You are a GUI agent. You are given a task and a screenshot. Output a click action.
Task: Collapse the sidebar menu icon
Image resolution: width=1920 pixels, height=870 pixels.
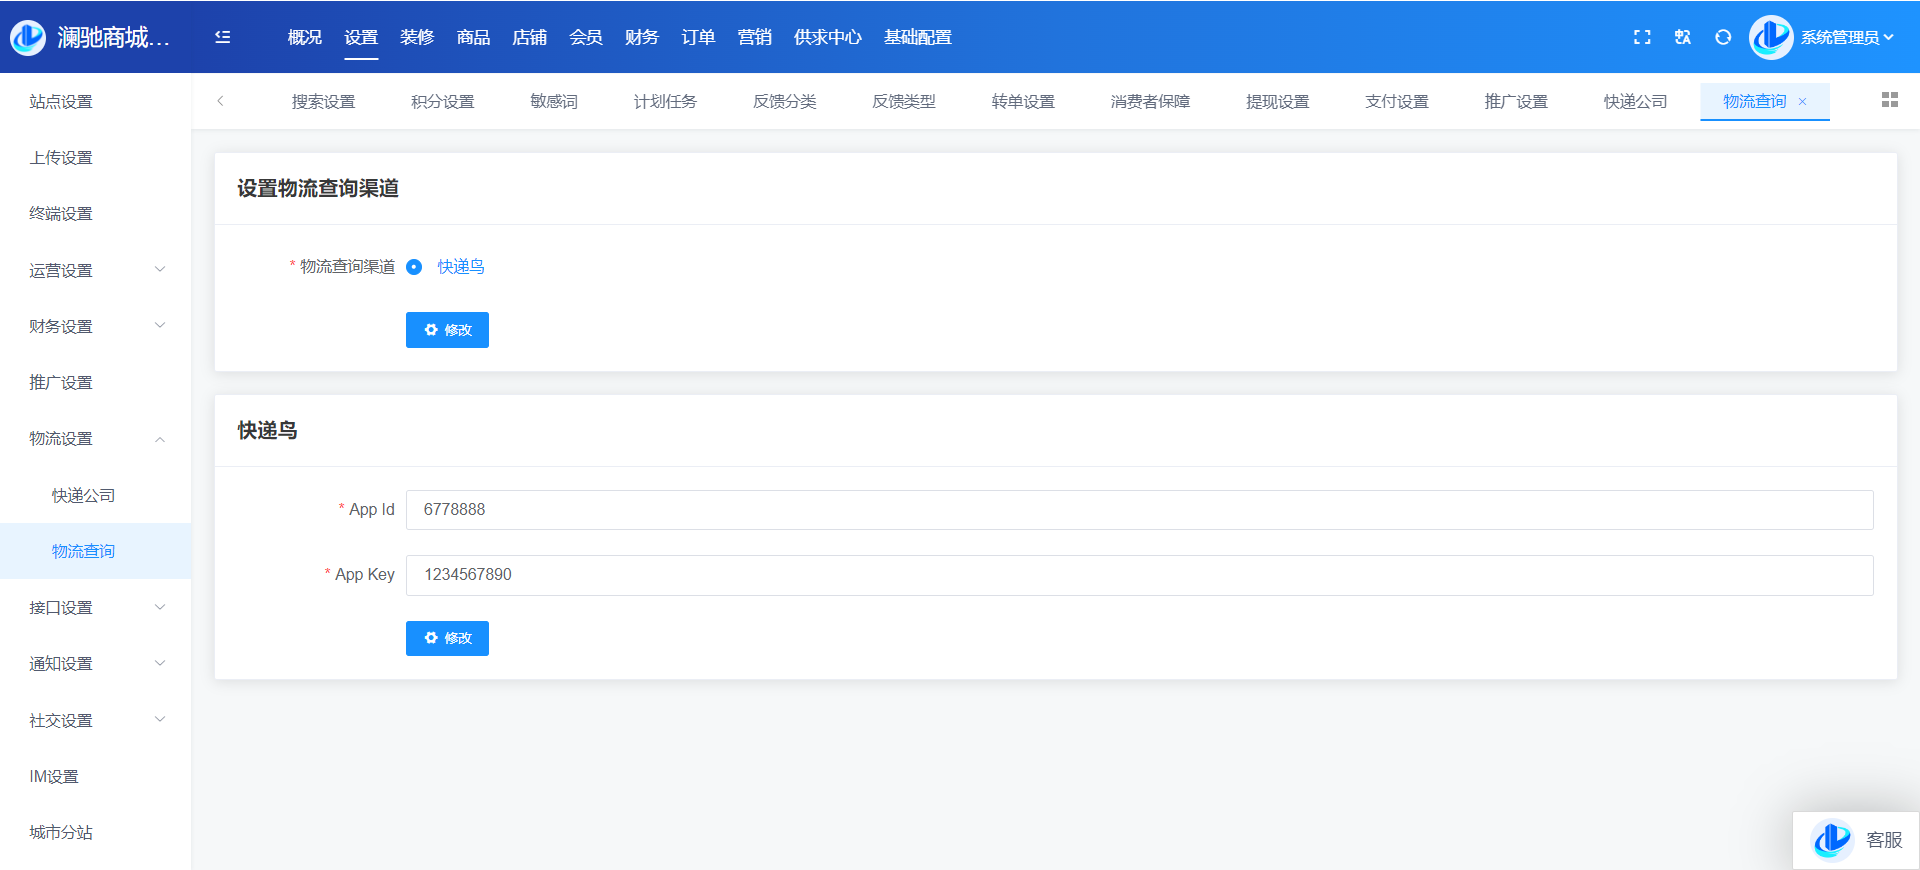pyautogui.click(x=223, y=37)
